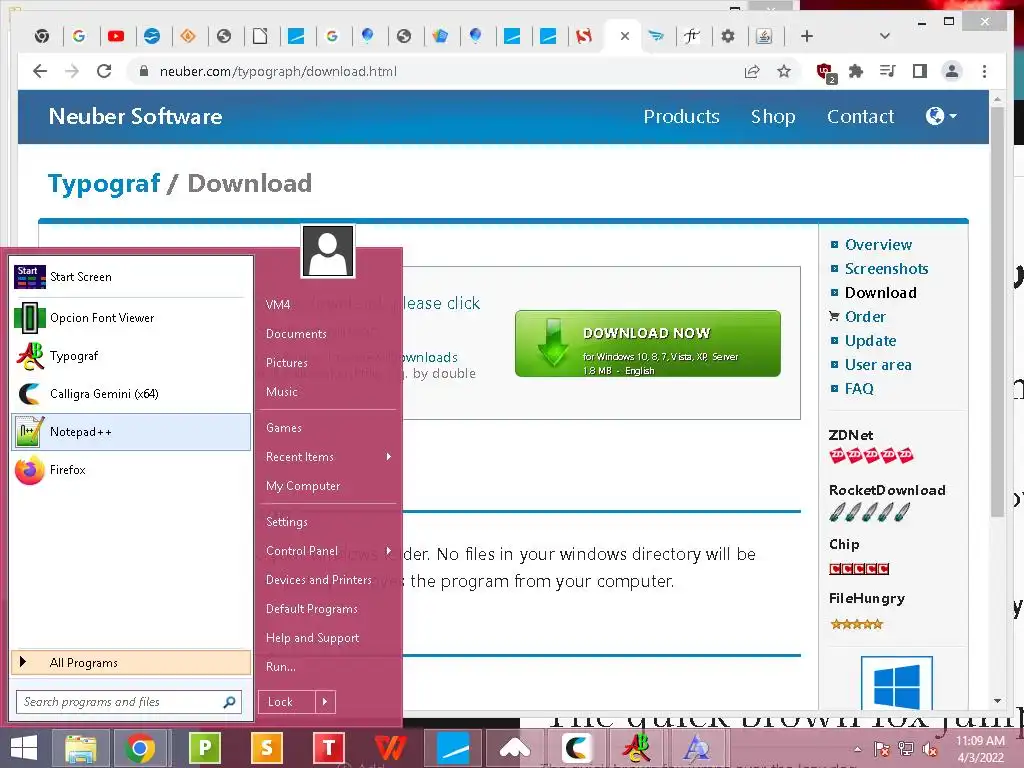1024x768 pixels.
Task: Open the Extensions puzzle icon
Action: point(856,71)
